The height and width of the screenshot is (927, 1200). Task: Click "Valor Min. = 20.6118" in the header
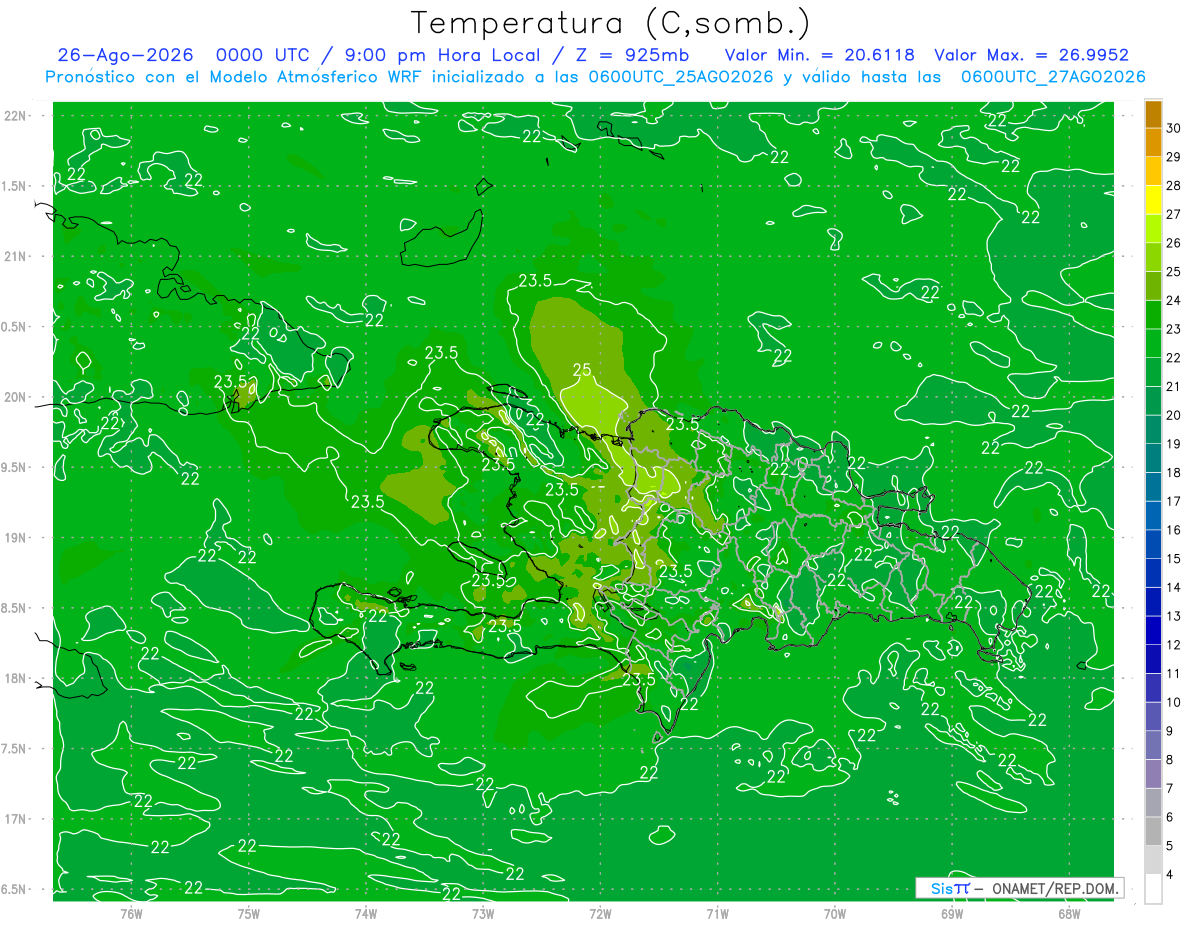pyautogui.click(x=820, y=56)
